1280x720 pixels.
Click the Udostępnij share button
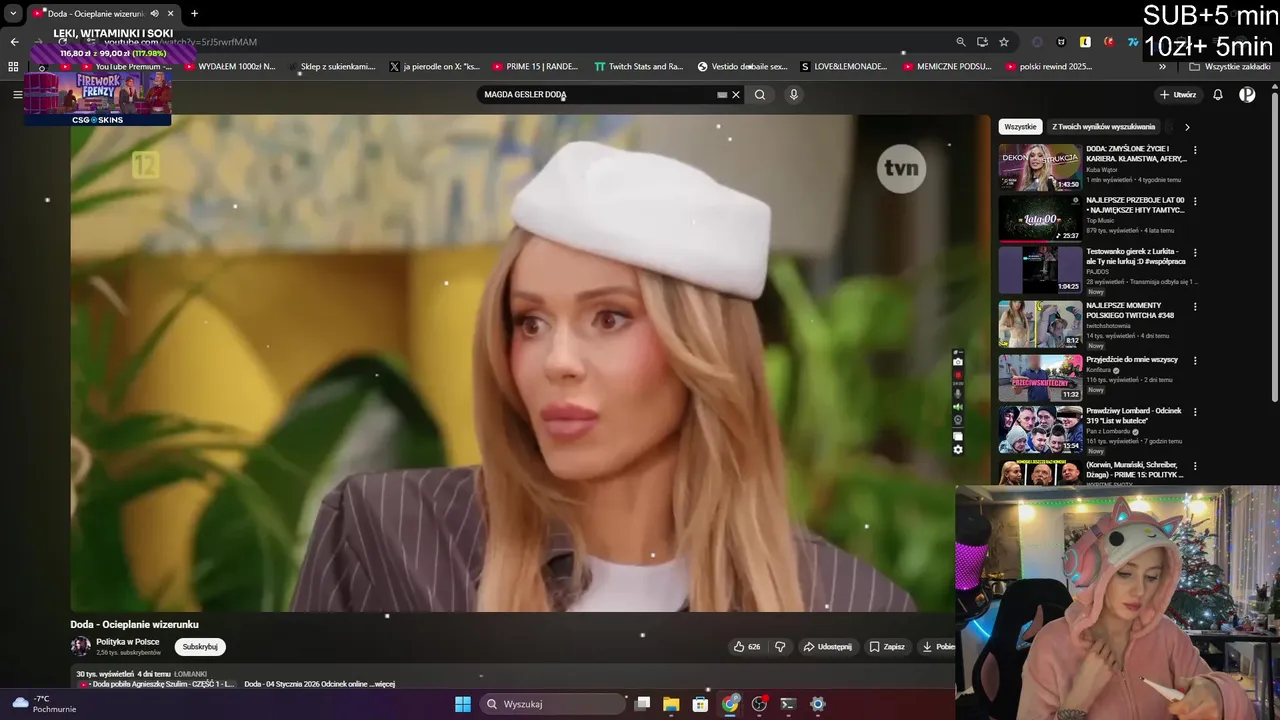point(827,647)
